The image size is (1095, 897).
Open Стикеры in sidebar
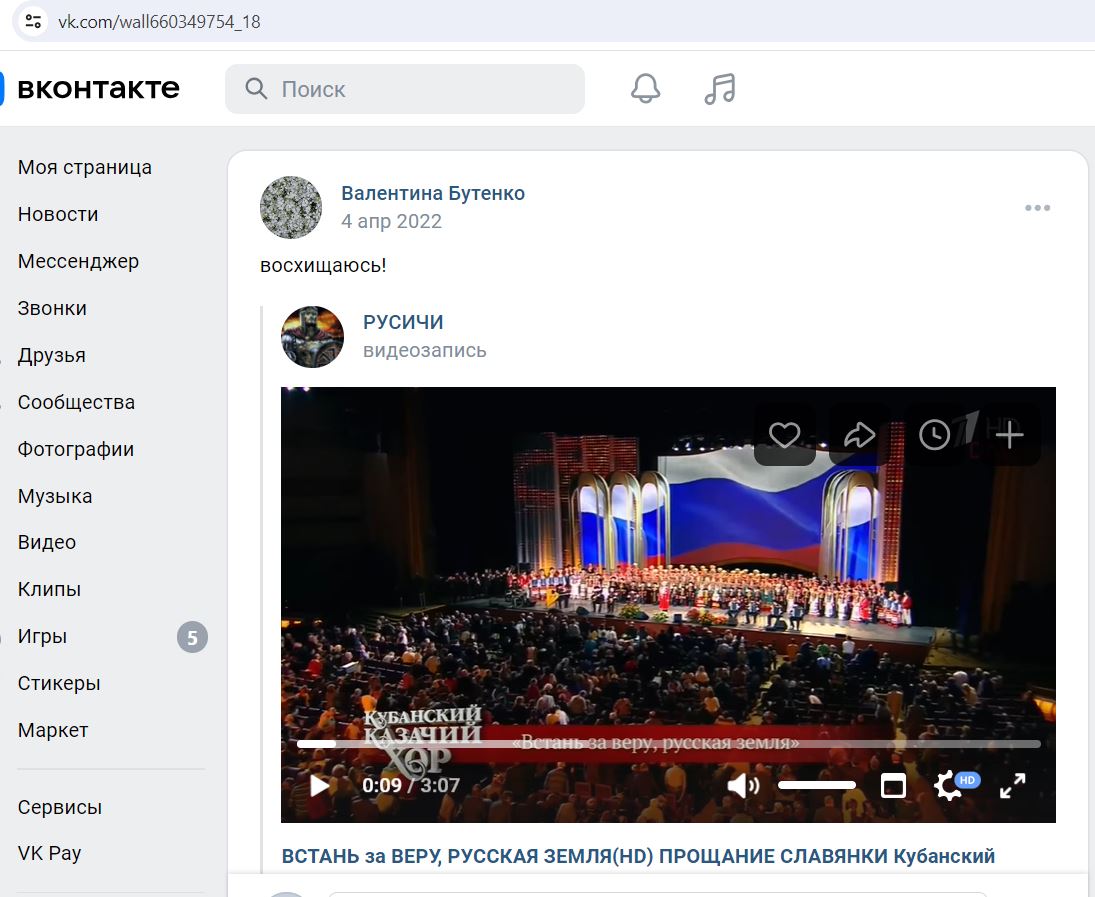pyautogui.click(x=59, y=683)
